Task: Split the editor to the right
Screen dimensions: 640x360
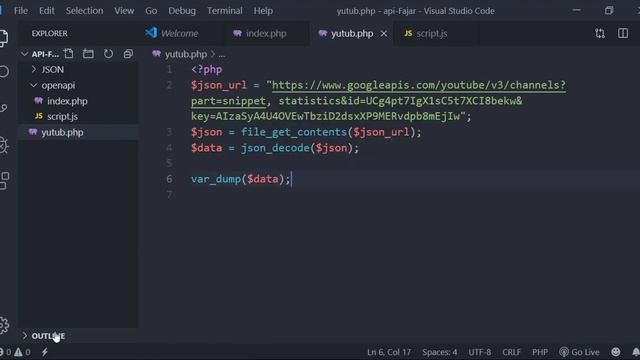Action: click(x=623, y=33)
